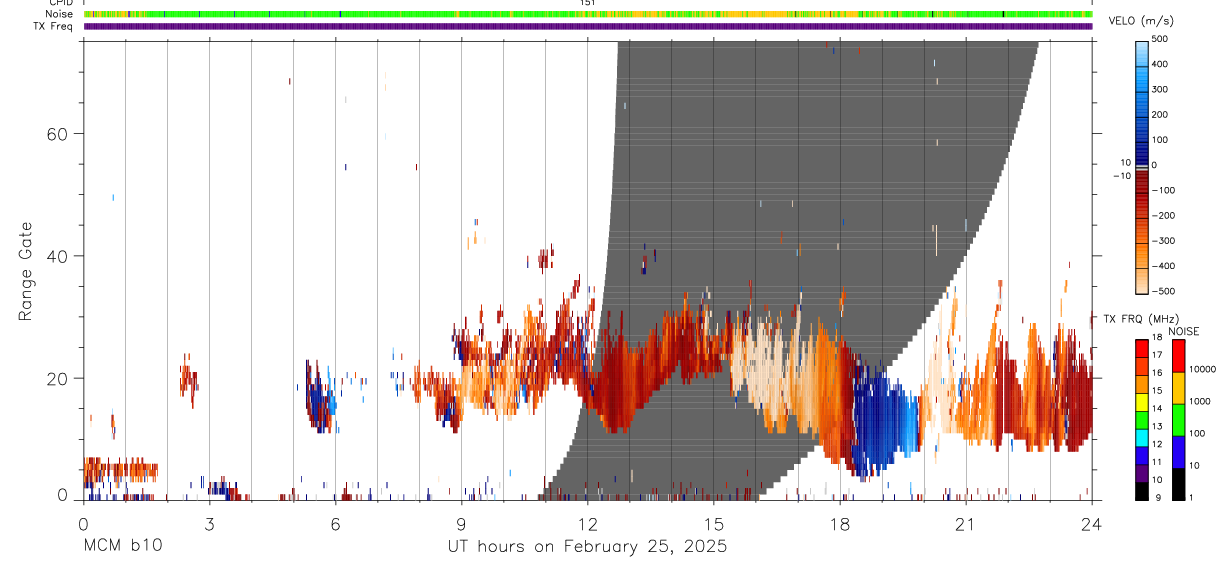The image size is (1228, 567).
Task: Click the blue swatch in NOISE colorbar
Action: [1179, 451]
